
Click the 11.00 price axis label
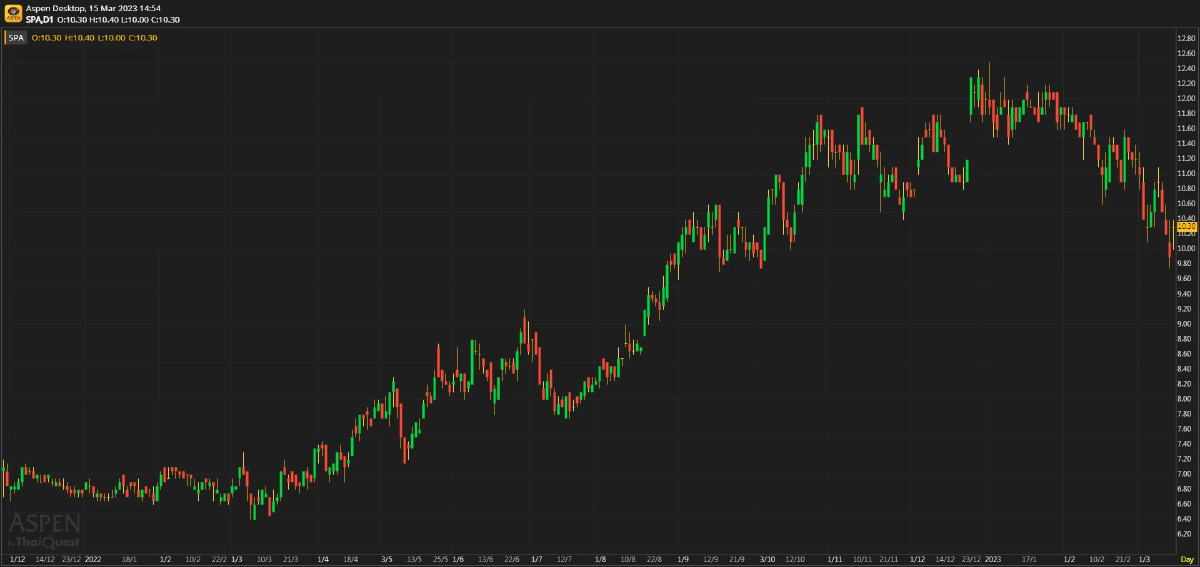coord(1186,173)
